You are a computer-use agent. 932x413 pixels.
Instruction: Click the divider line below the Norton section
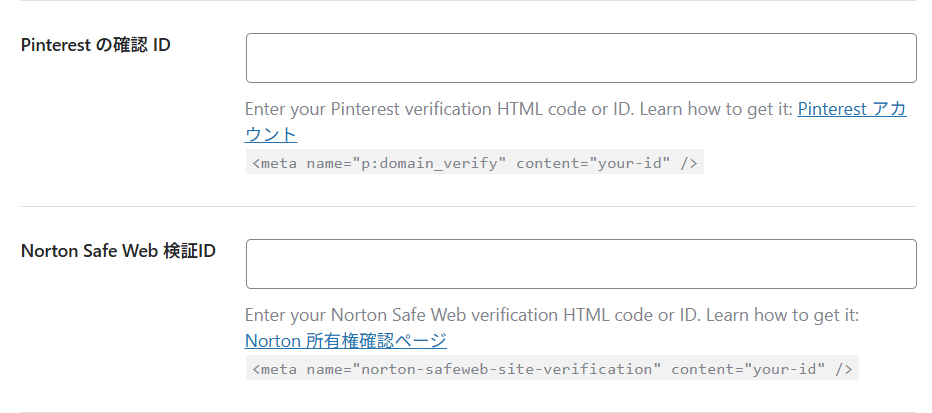click(466, 411)
